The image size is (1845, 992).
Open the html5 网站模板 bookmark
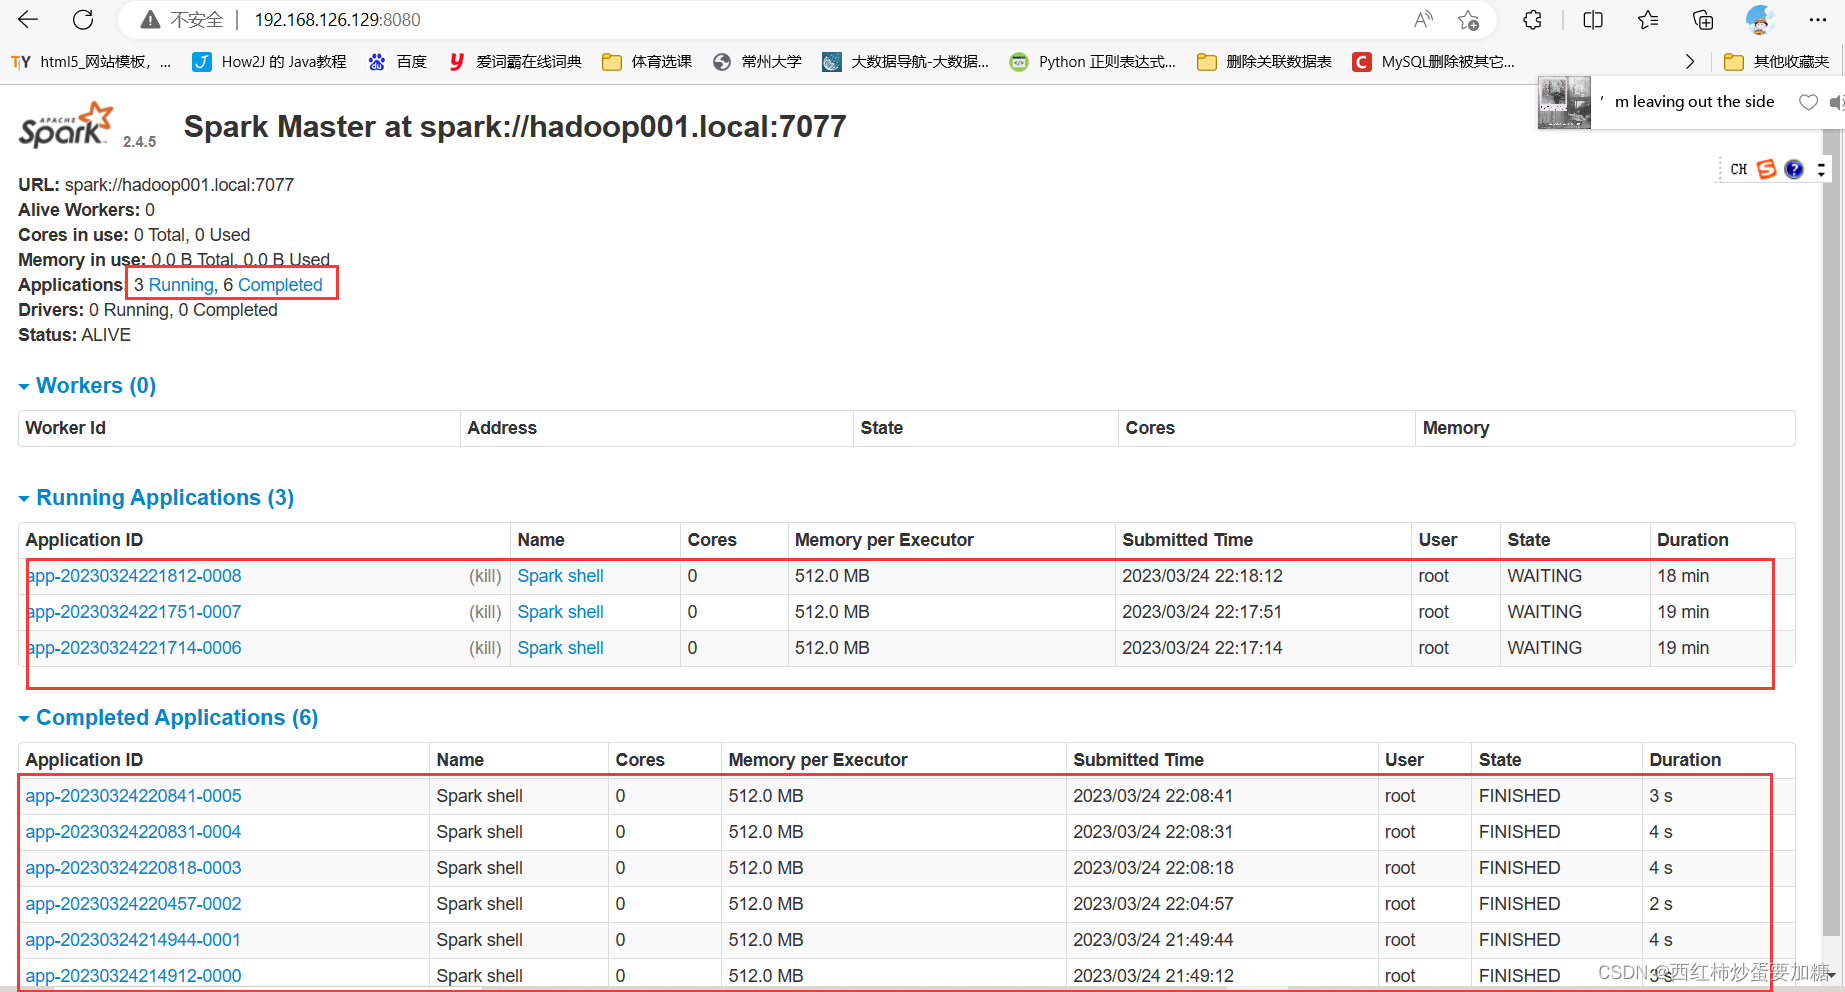tap(91, 62)
